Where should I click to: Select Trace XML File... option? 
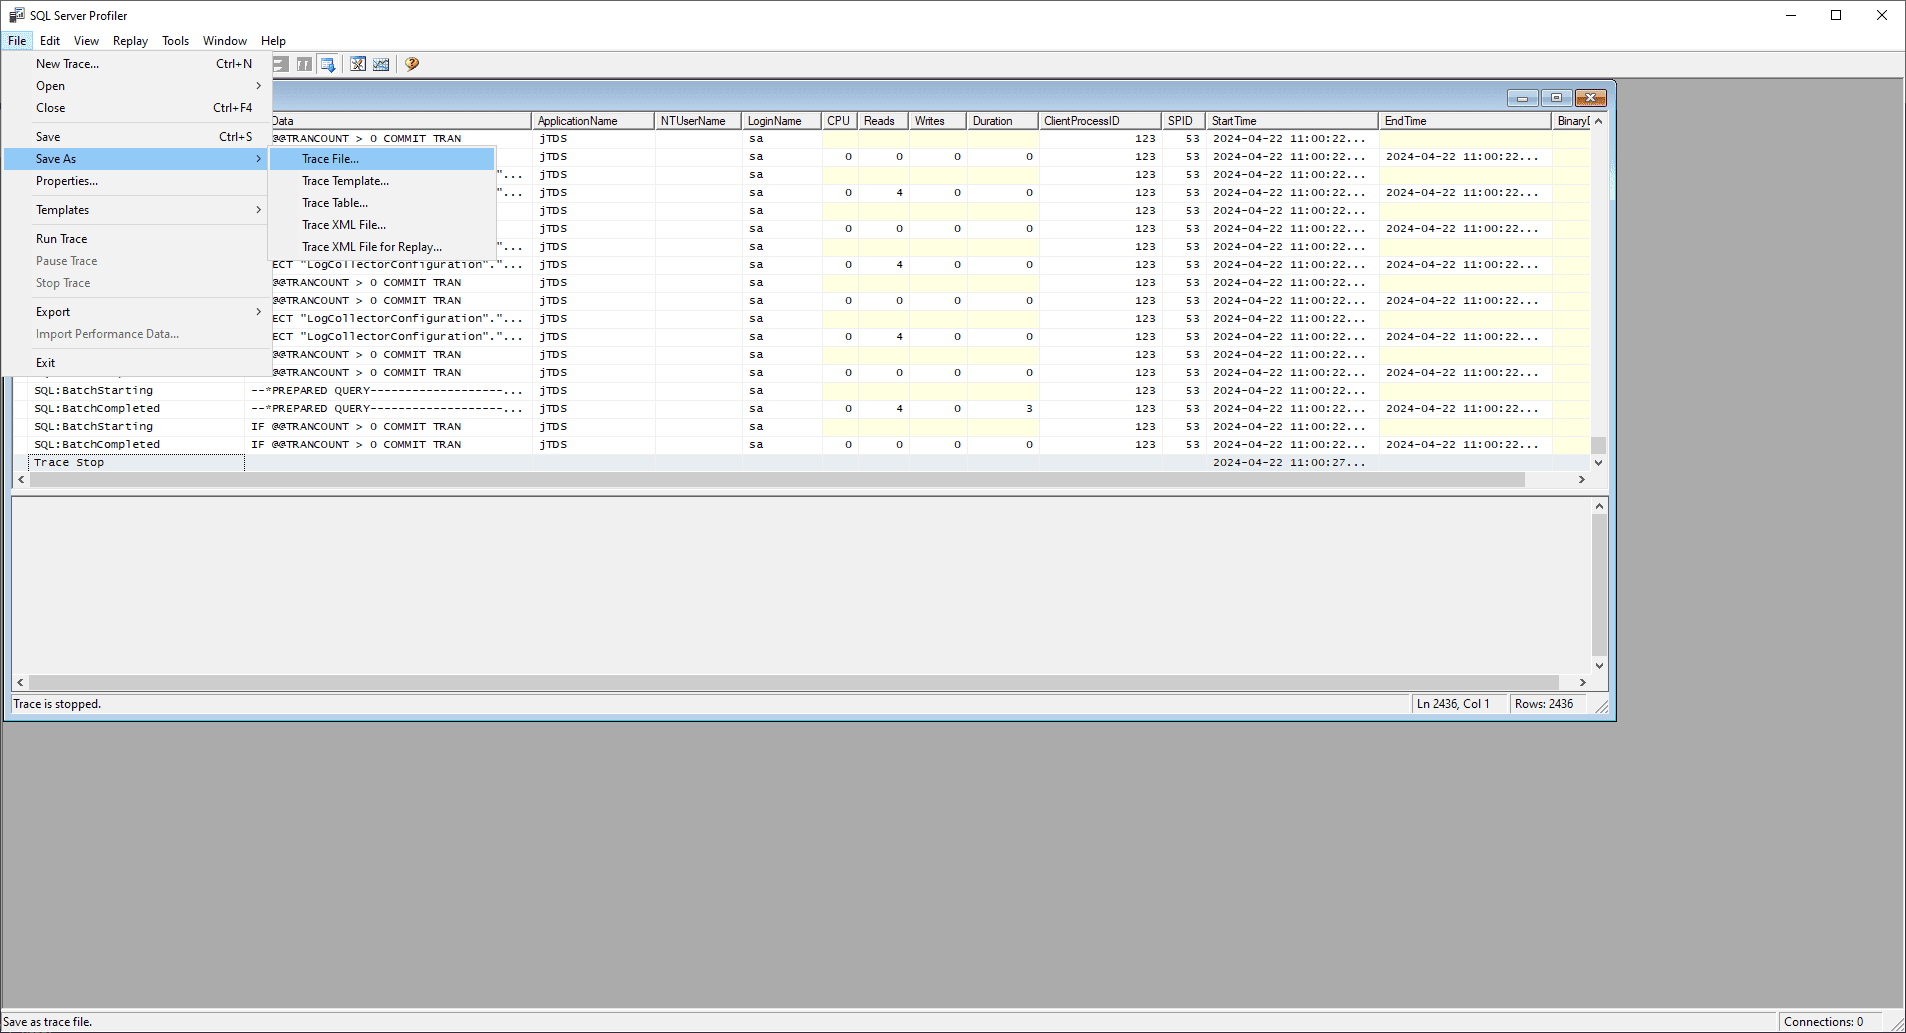click(382, 225)
